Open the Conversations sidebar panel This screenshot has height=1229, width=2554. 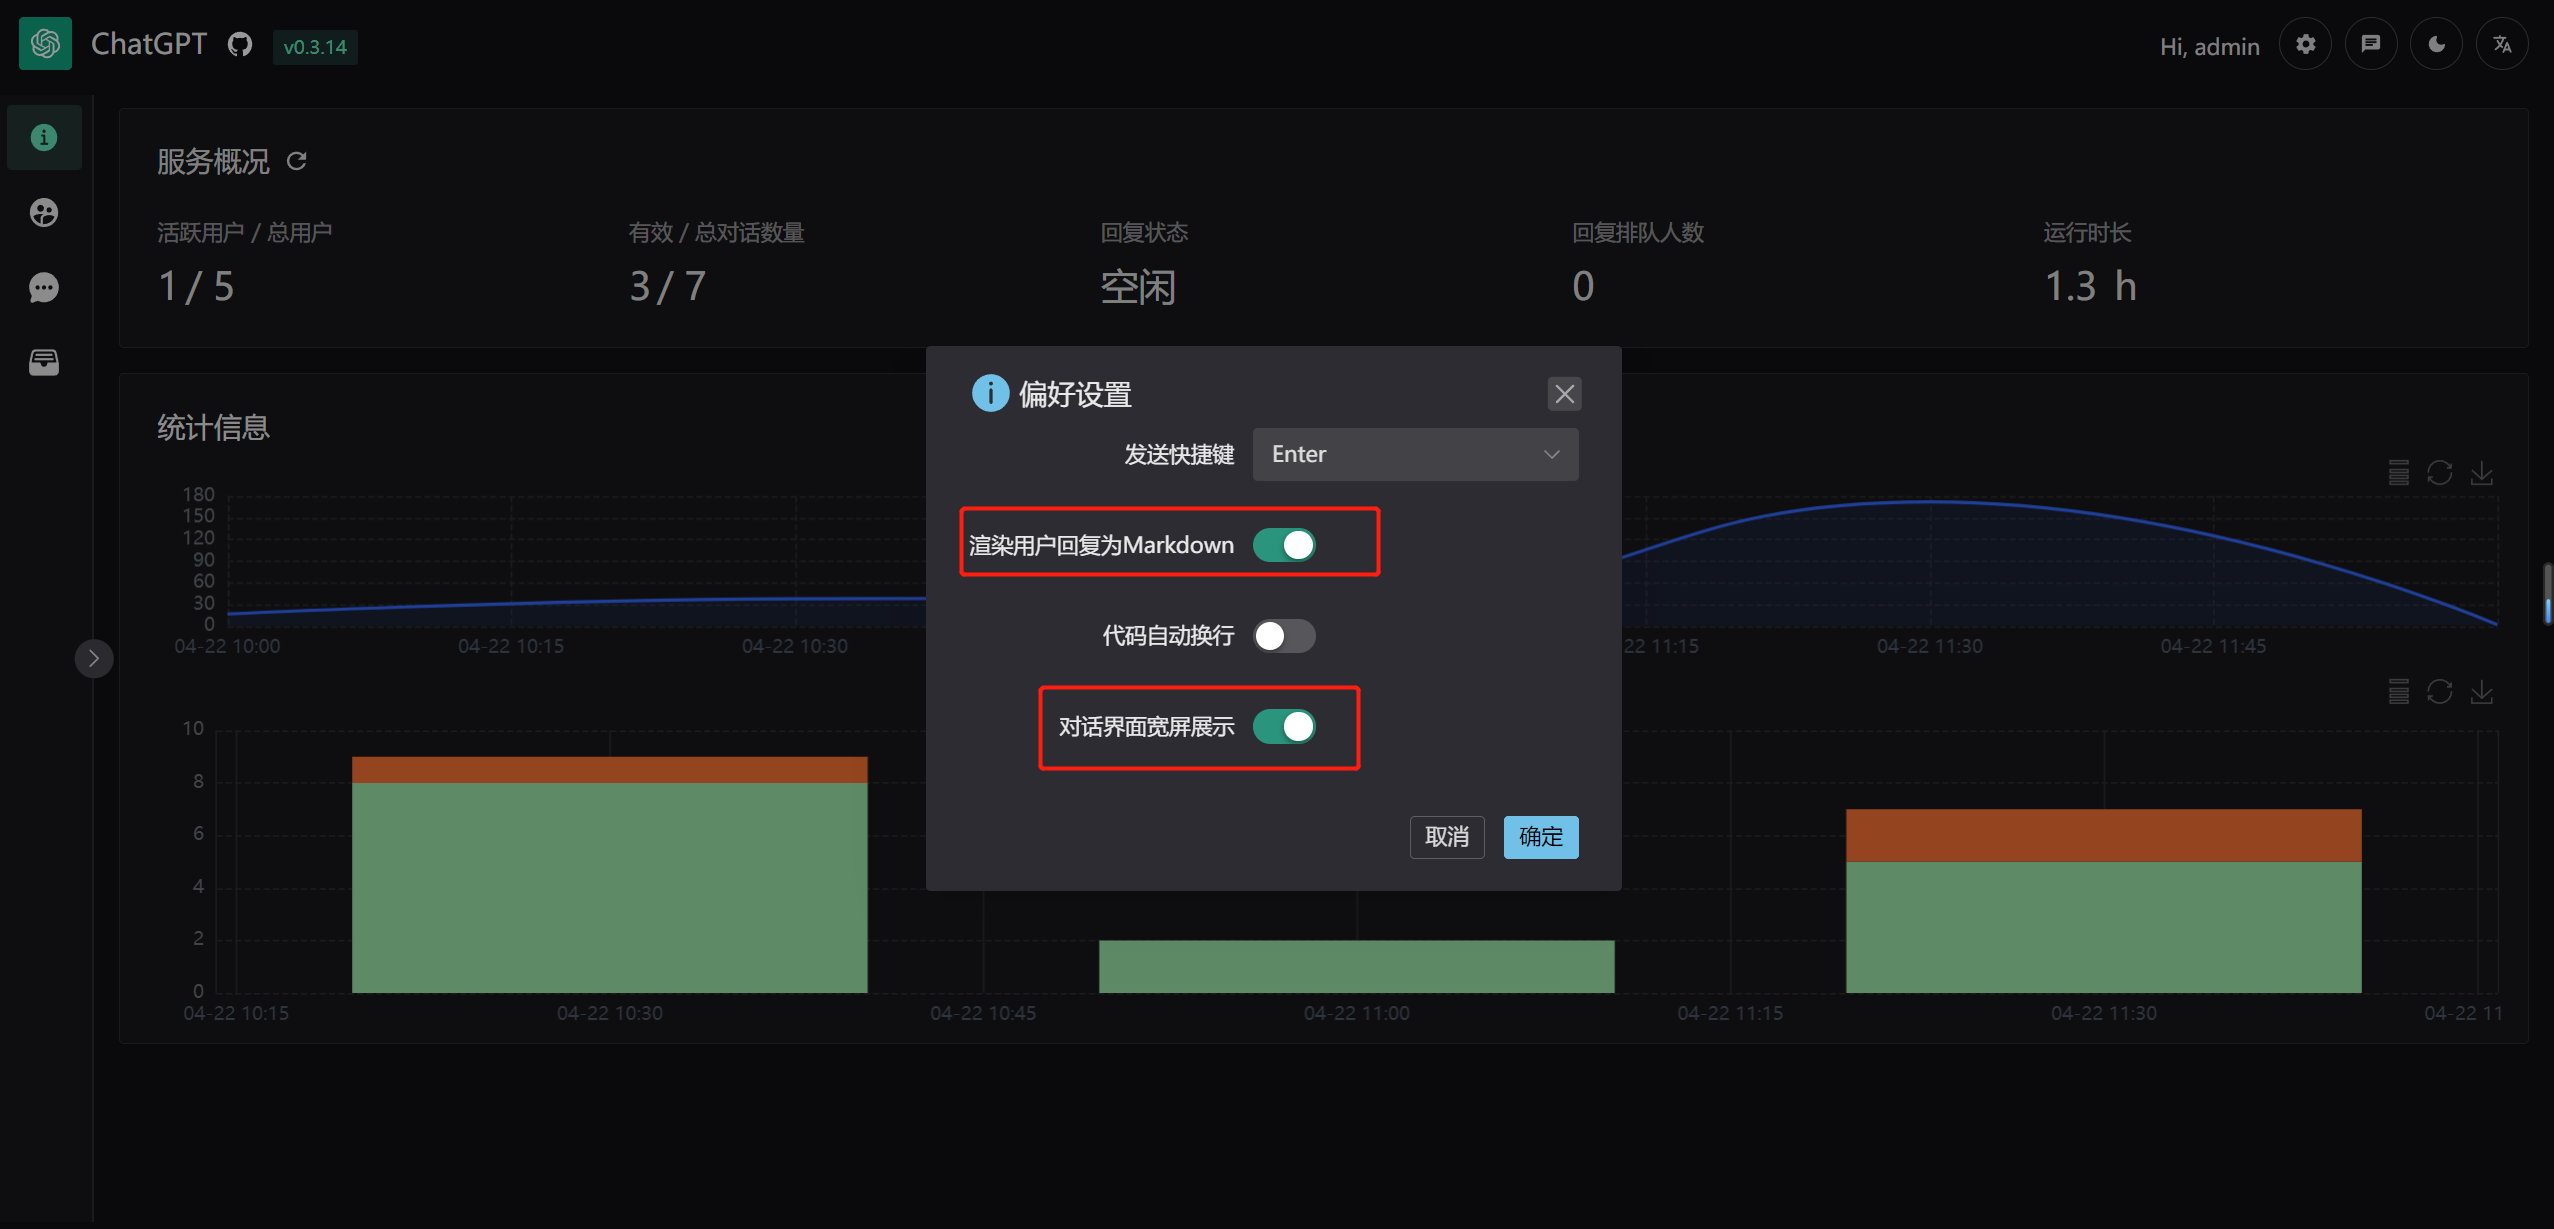pyautogui.click(x=45, y=288)
